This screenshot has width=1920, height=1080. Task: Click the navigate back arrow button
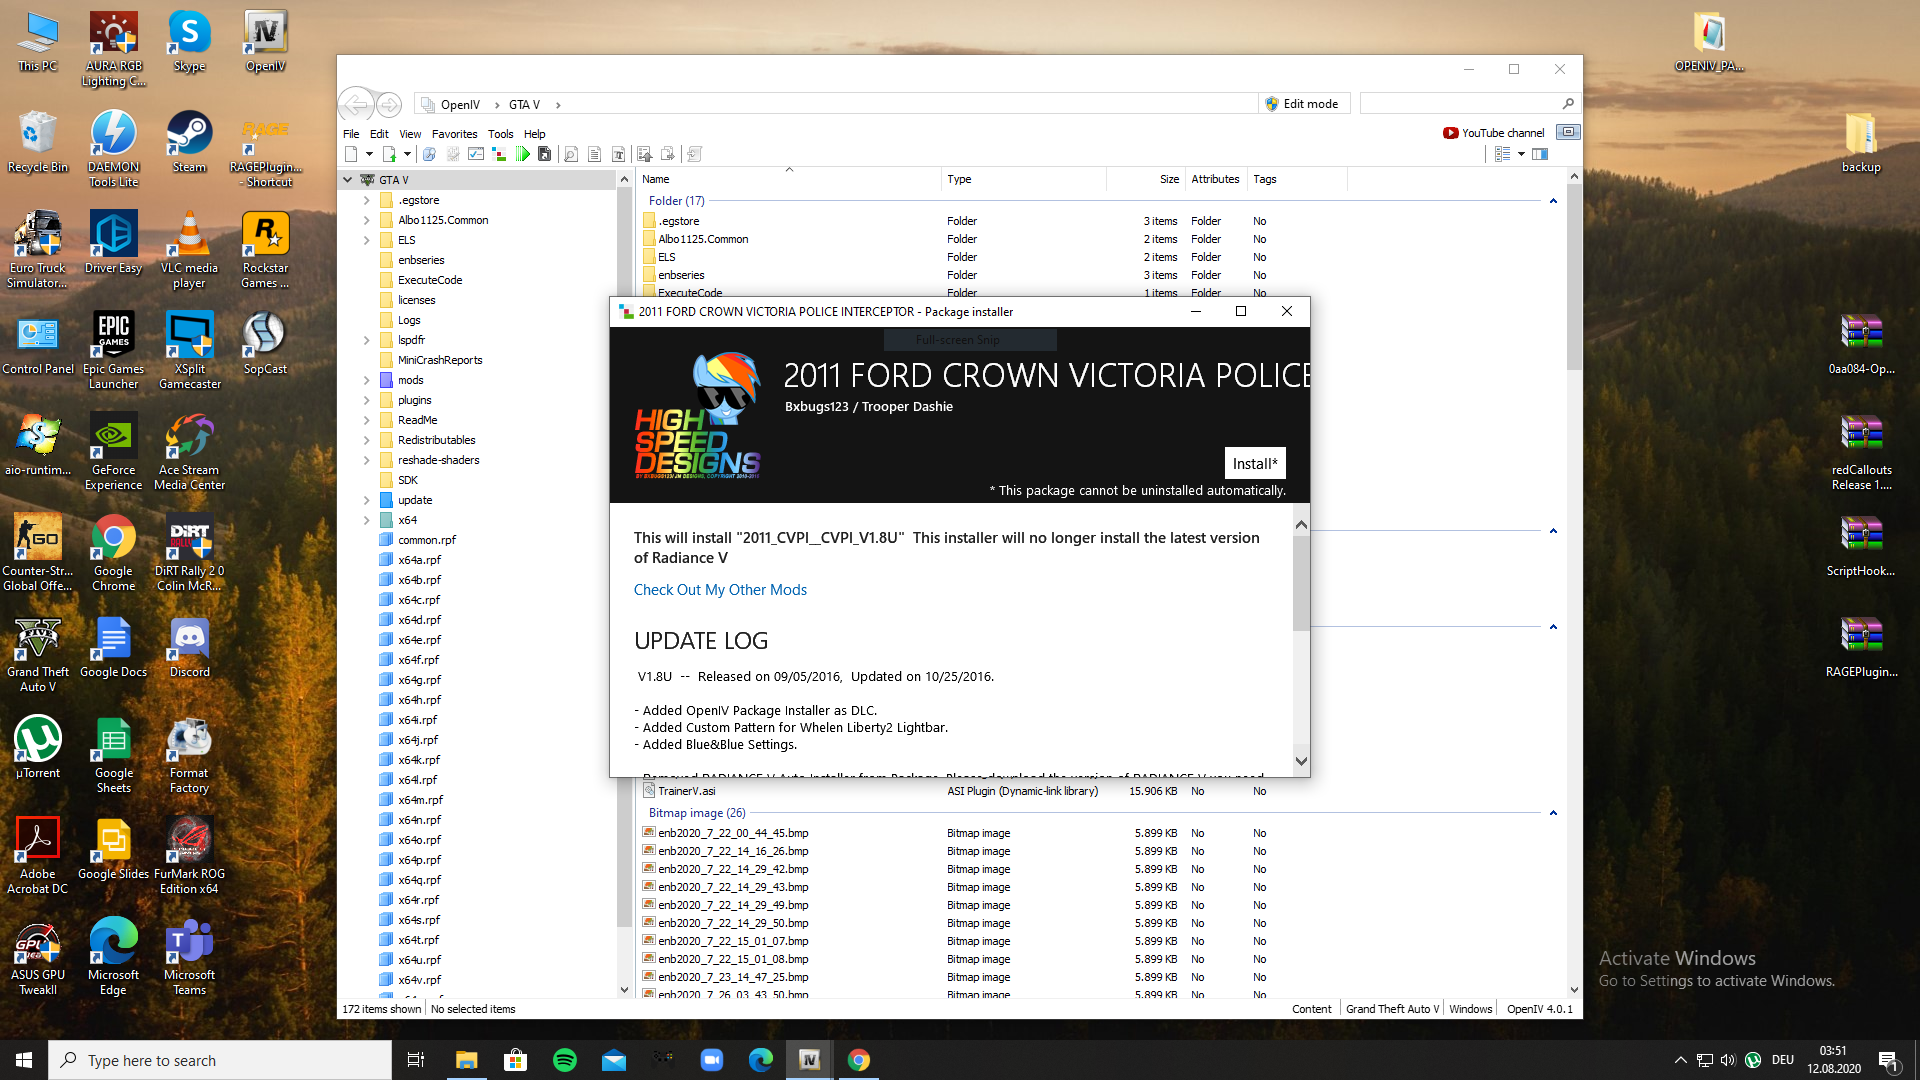356,104
